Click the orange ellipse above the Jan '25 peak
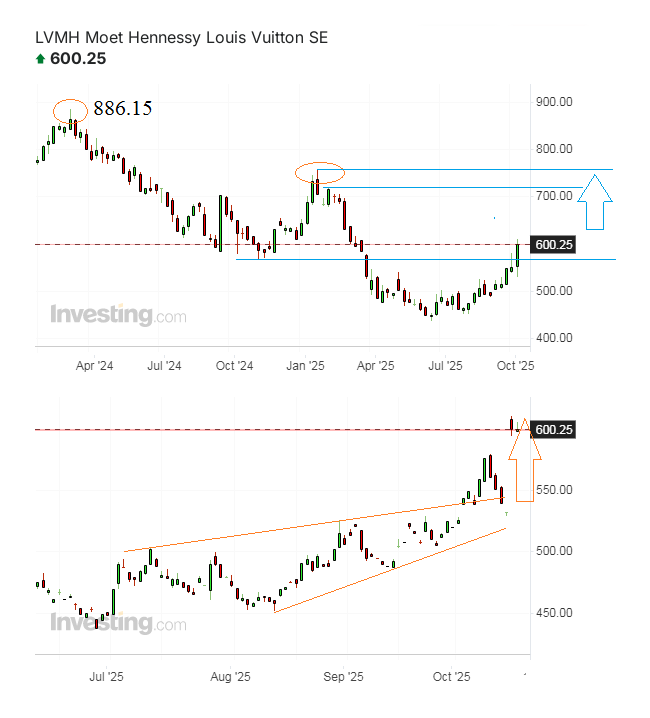The image size is (650, 718). point(320,172)
